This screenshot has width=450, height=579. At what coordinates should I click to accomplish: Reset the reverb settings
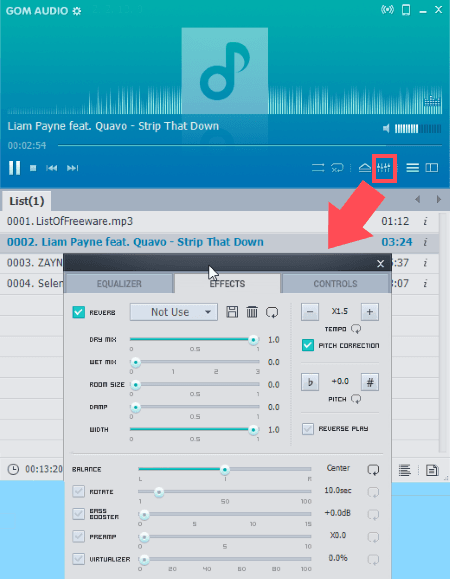[x=272, y=312]
